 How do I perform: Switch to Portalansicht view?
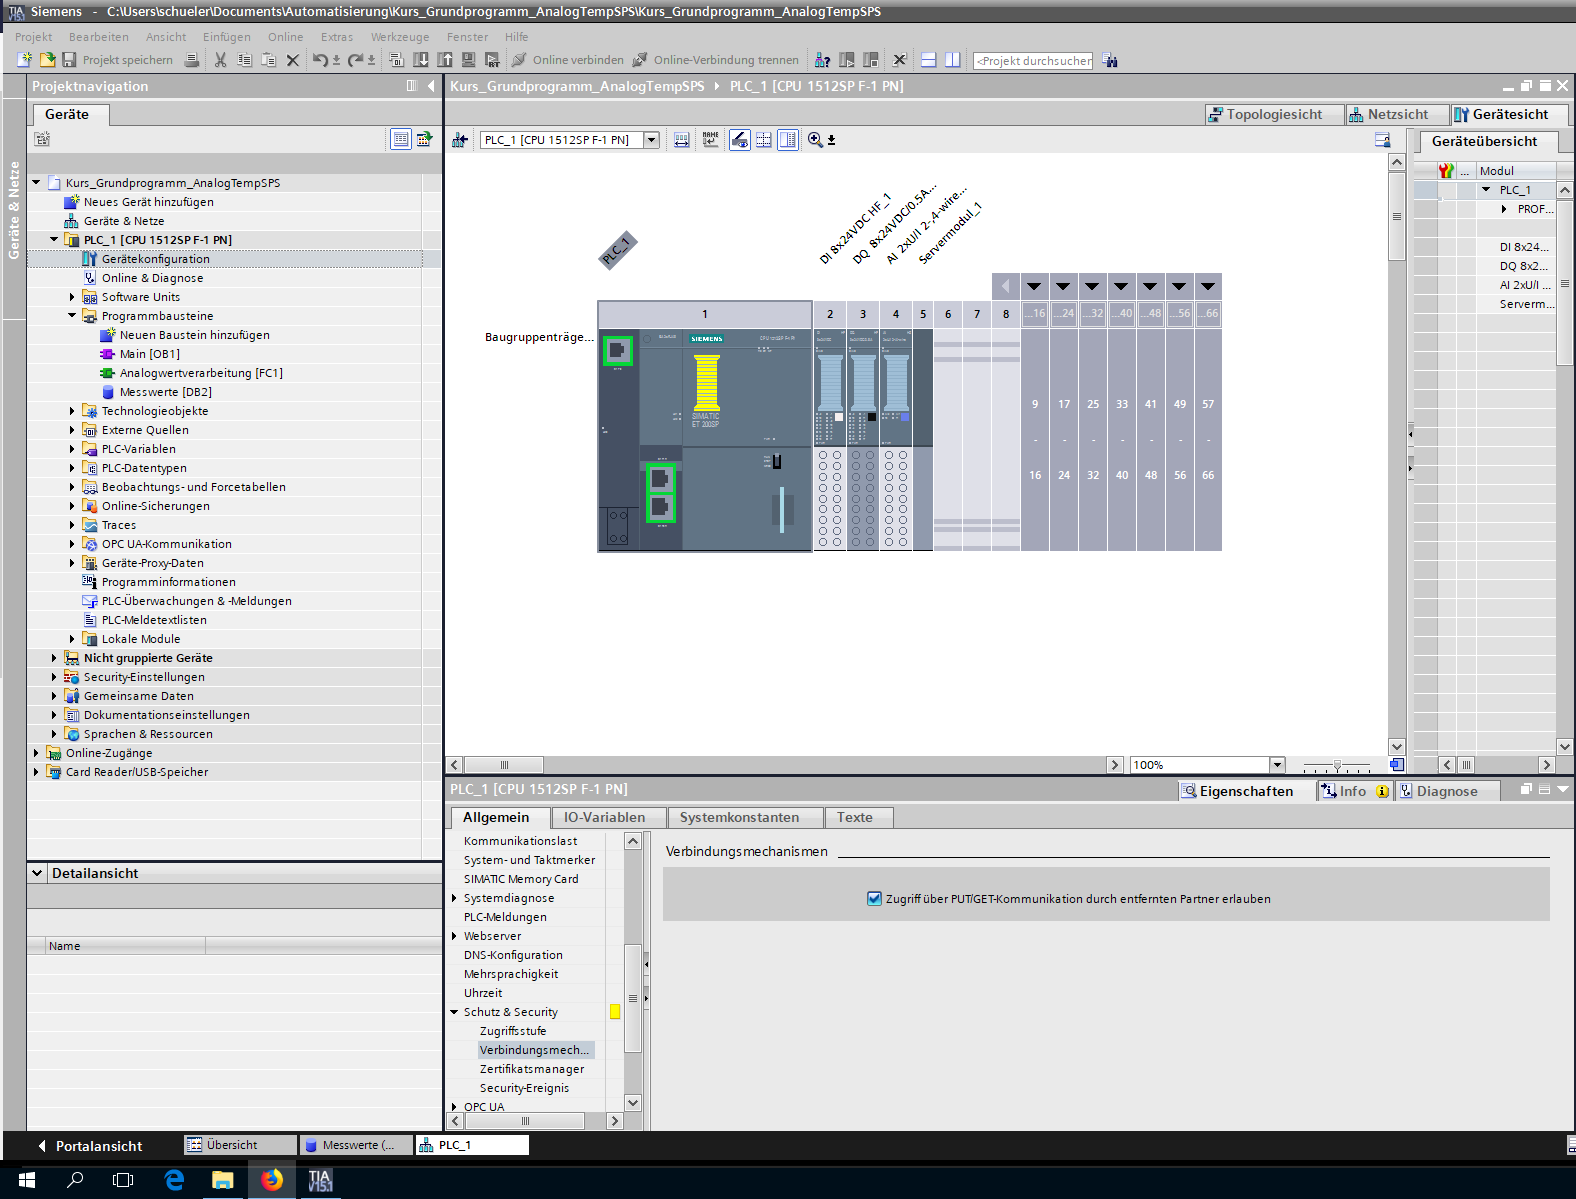coord(89,1146)
